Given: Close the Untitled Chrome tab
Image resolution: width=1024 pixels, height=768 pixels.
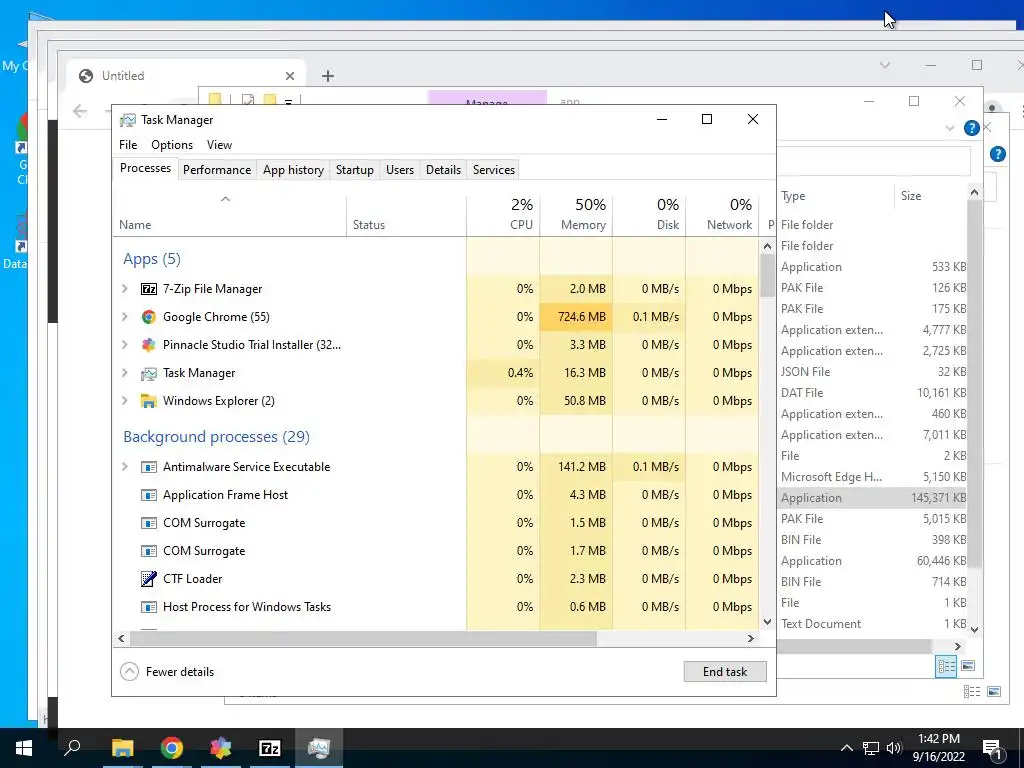Looking at the screenshot, I should pos(290,76).
